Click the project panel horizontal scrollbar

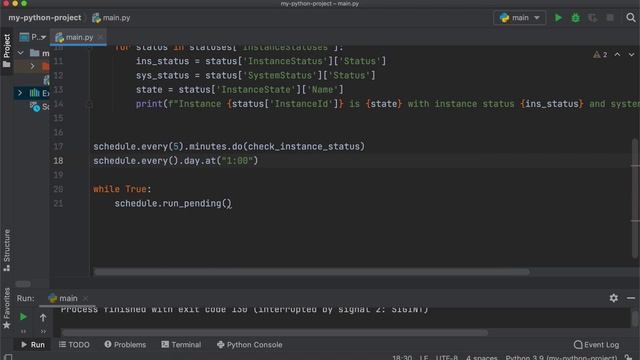click(x=23, y=284)
